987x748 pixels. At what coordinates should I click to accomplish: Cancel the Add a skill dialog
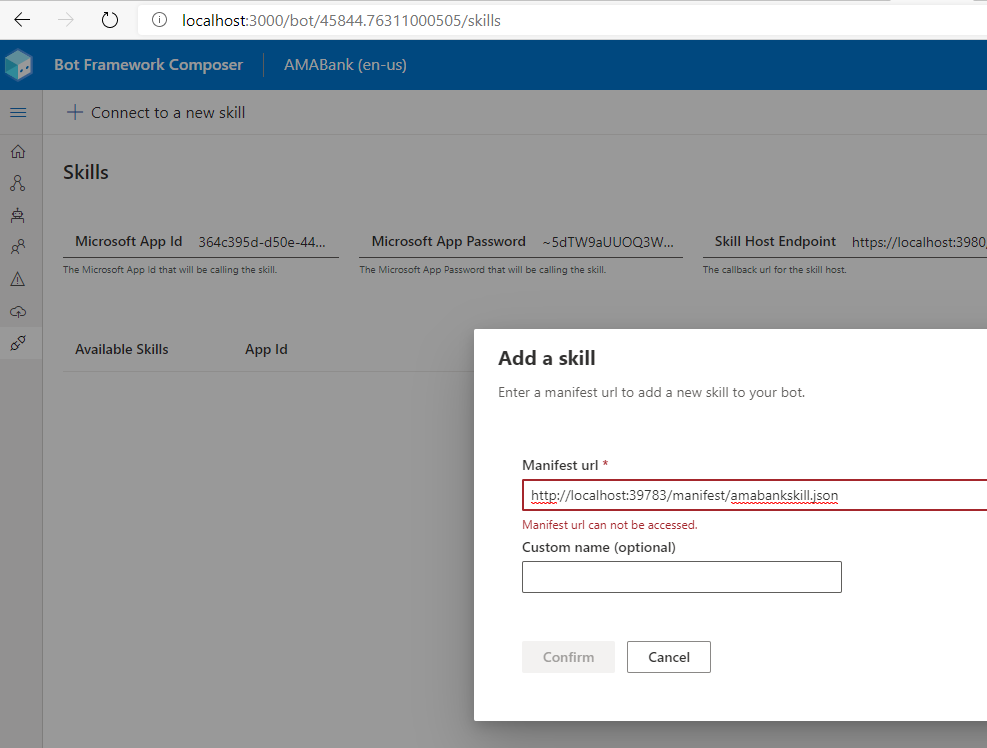point(668,657)
